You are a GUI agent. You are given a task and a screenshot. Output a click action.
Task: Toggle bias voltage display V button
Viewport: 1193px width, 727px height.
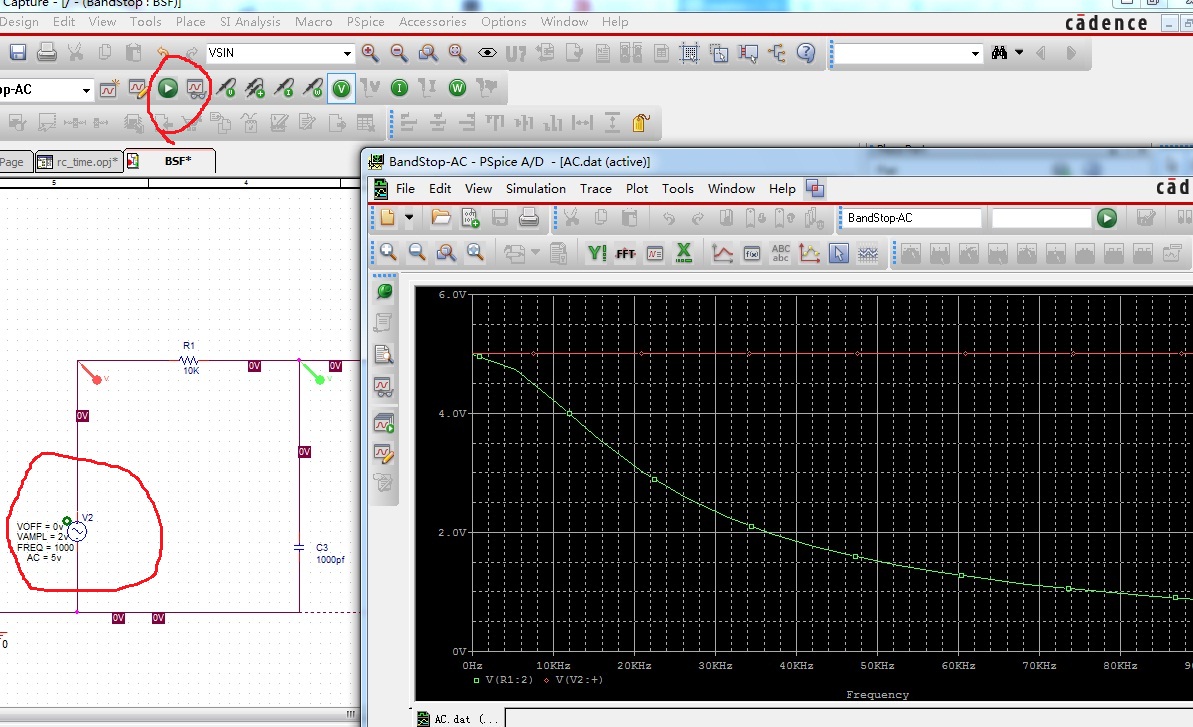(x=342, y=89)
